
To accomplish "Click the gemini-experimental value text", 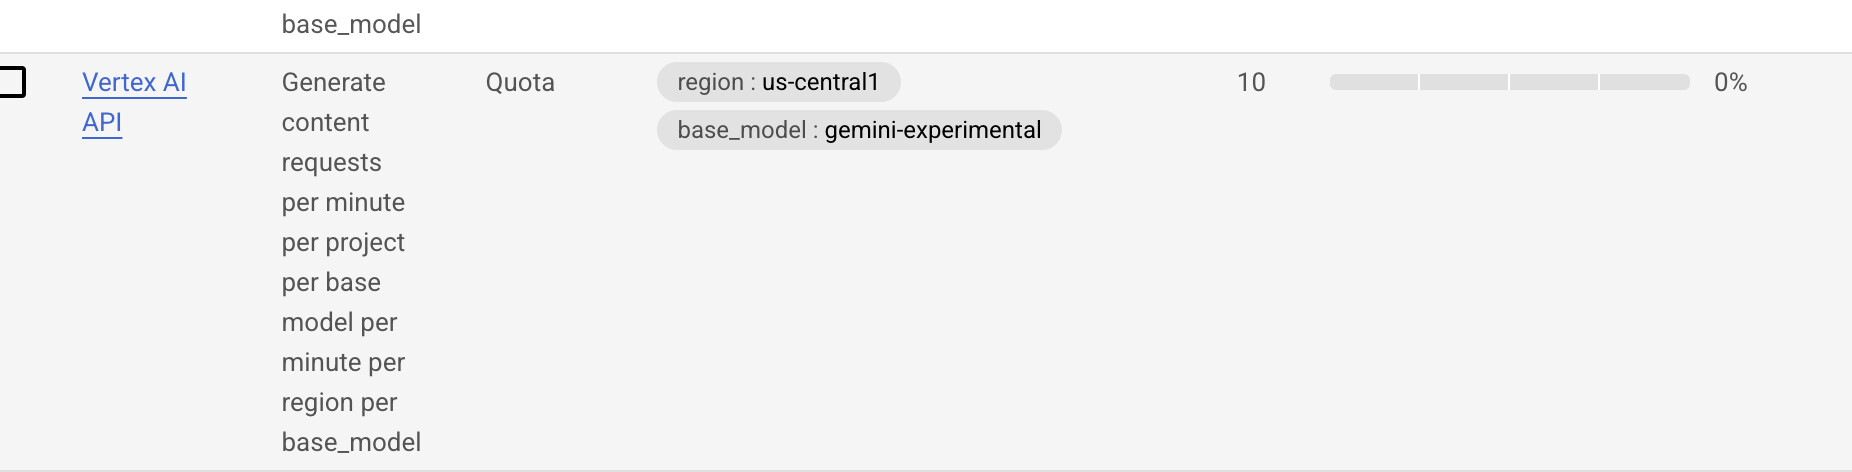I will [x=932, y=130].
